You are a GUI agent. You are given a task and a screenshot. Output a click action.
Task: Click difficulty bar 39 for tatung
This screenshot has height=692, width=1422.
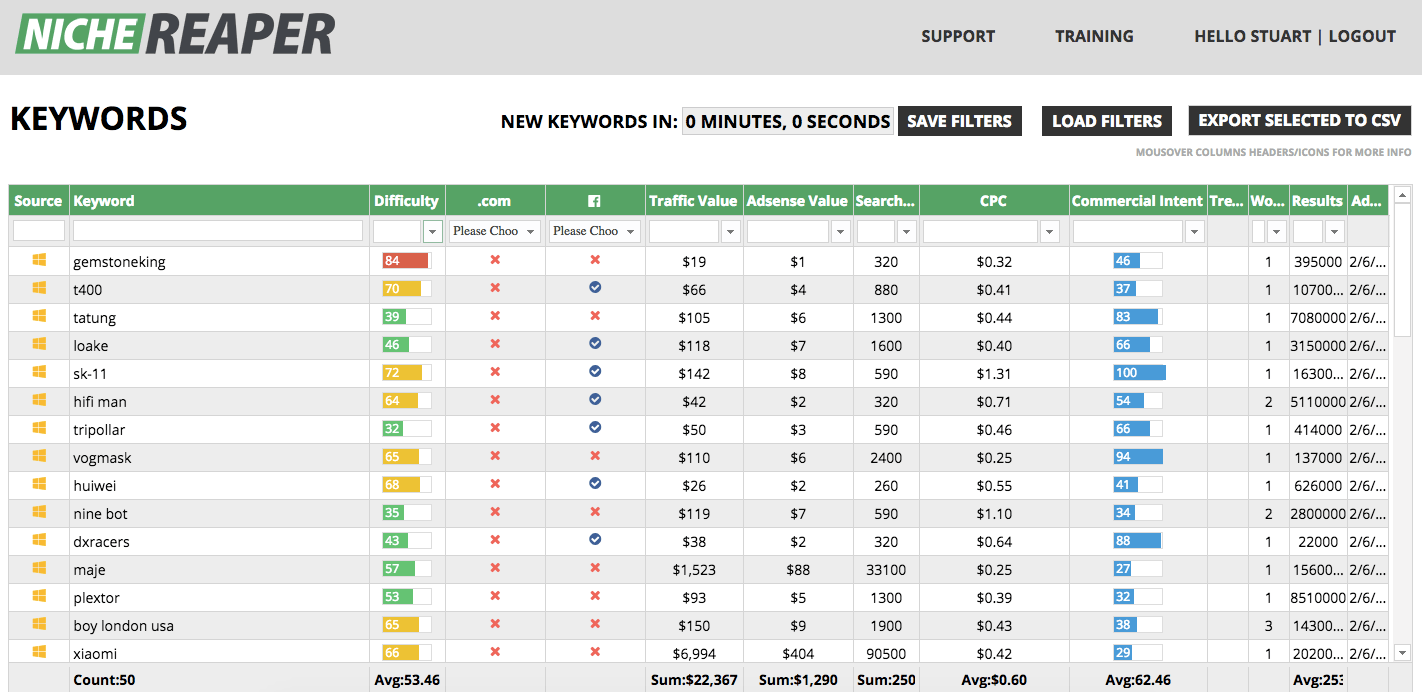(406, 317)
